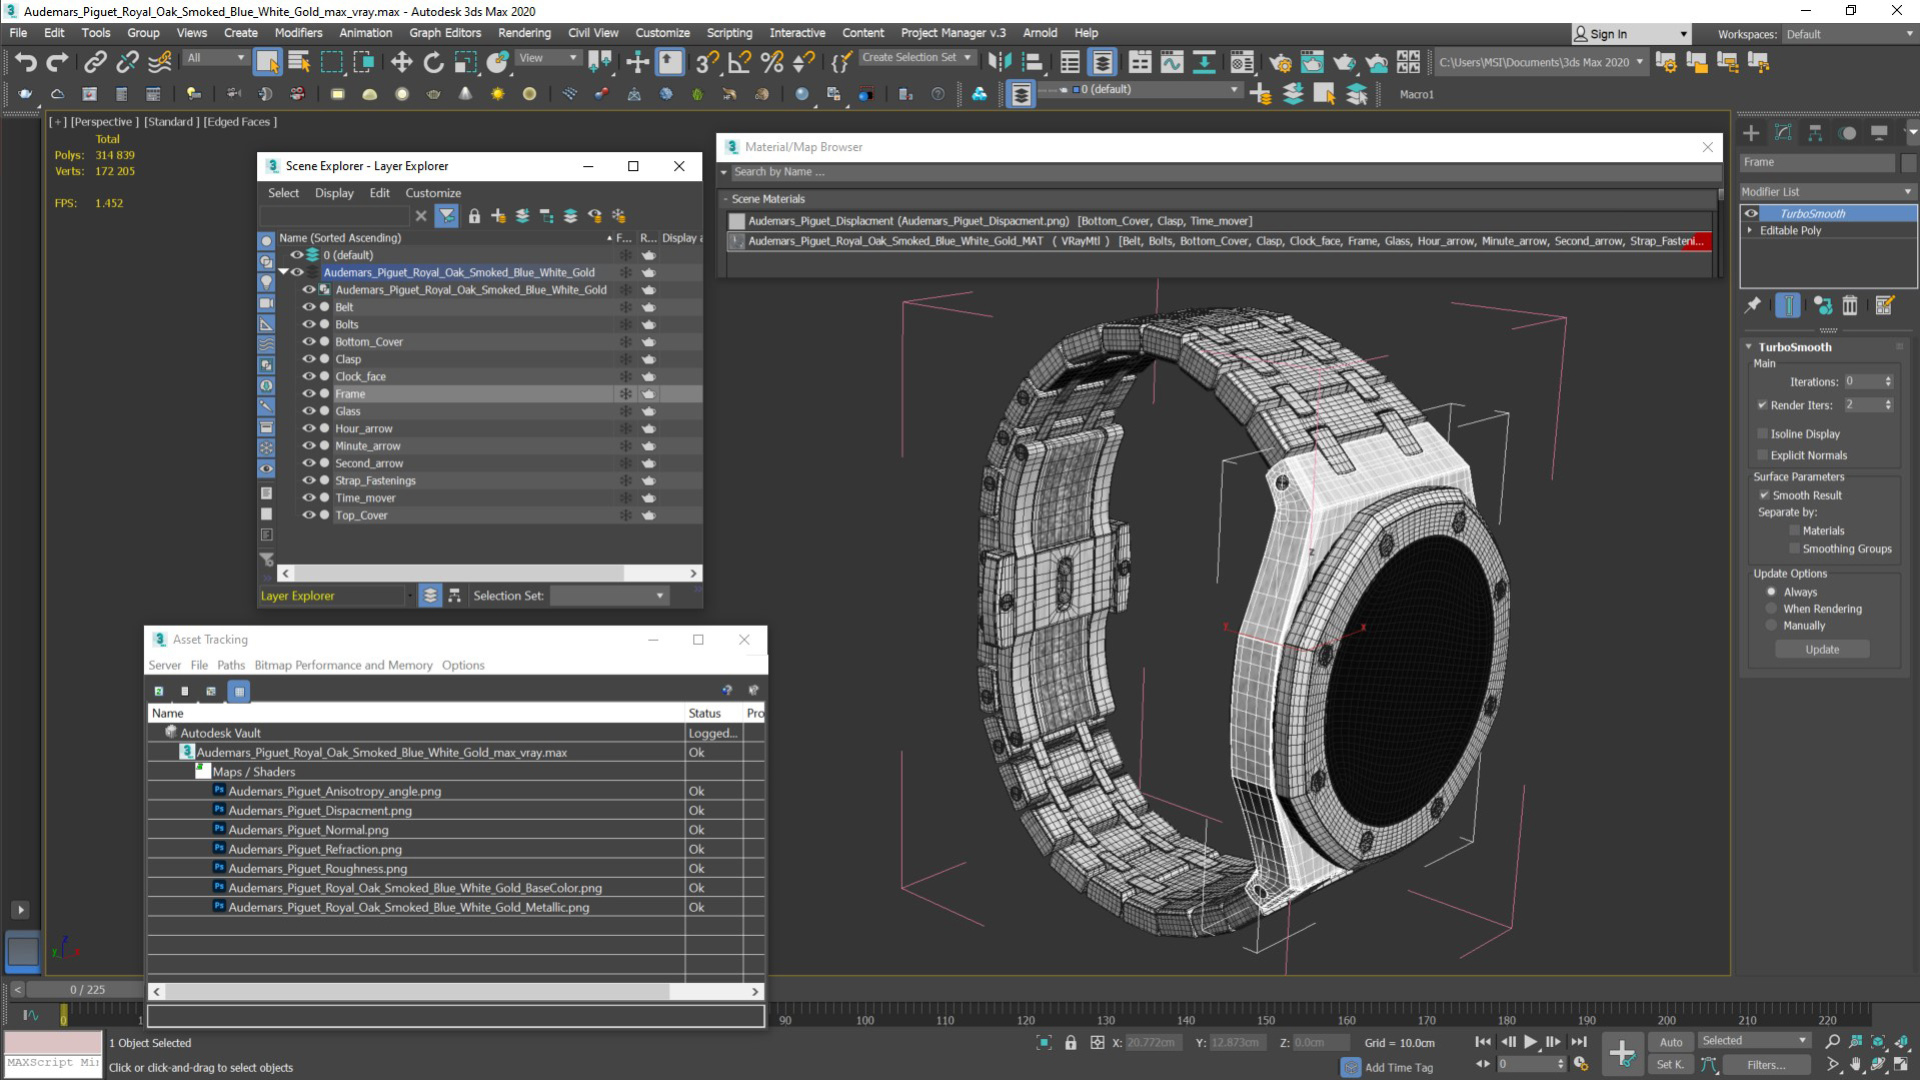Click Iterations spinner arrows
Image resolution: width=1920 pixels, height=1080 pixels.
pos(1888,382)
